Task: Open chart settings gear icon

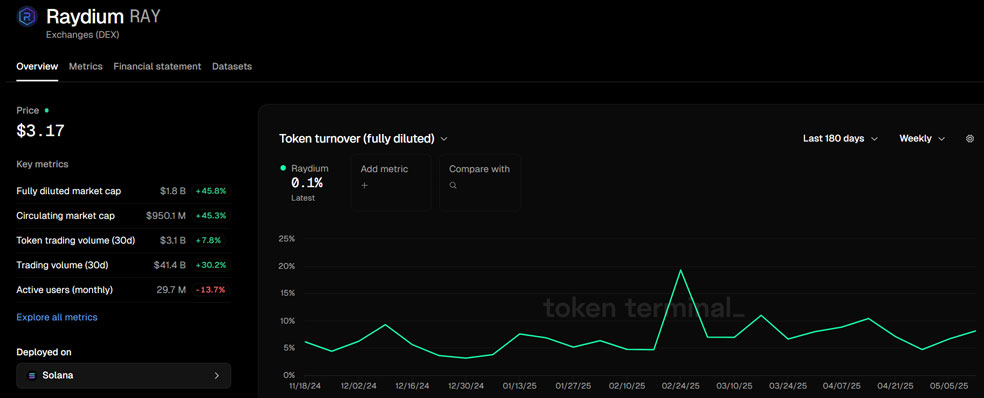Action: [970, 139]
